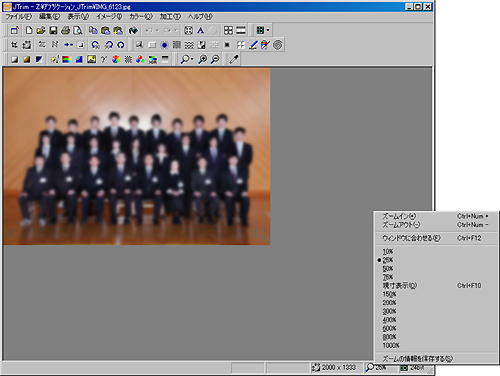Rotate image 90 degrees left icon
This screenshot has width=500, height=376.
[x=96, y=45]
